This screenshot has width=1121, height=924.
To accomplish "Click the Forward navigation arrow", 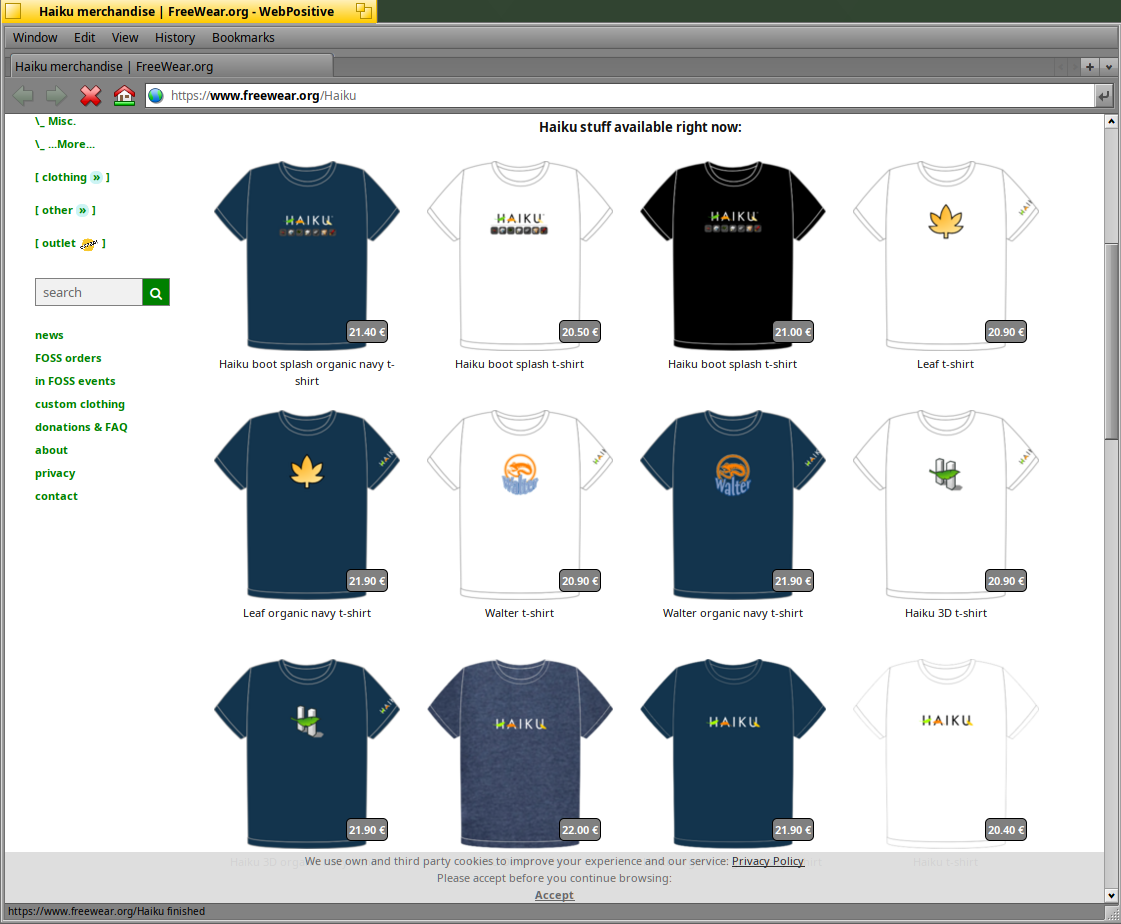I will [56, 95].
